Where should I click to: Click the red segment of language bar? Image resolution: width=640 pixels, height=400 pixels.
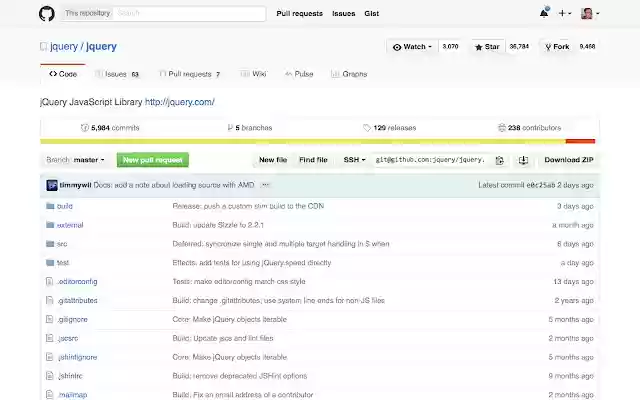coord(580,141)
